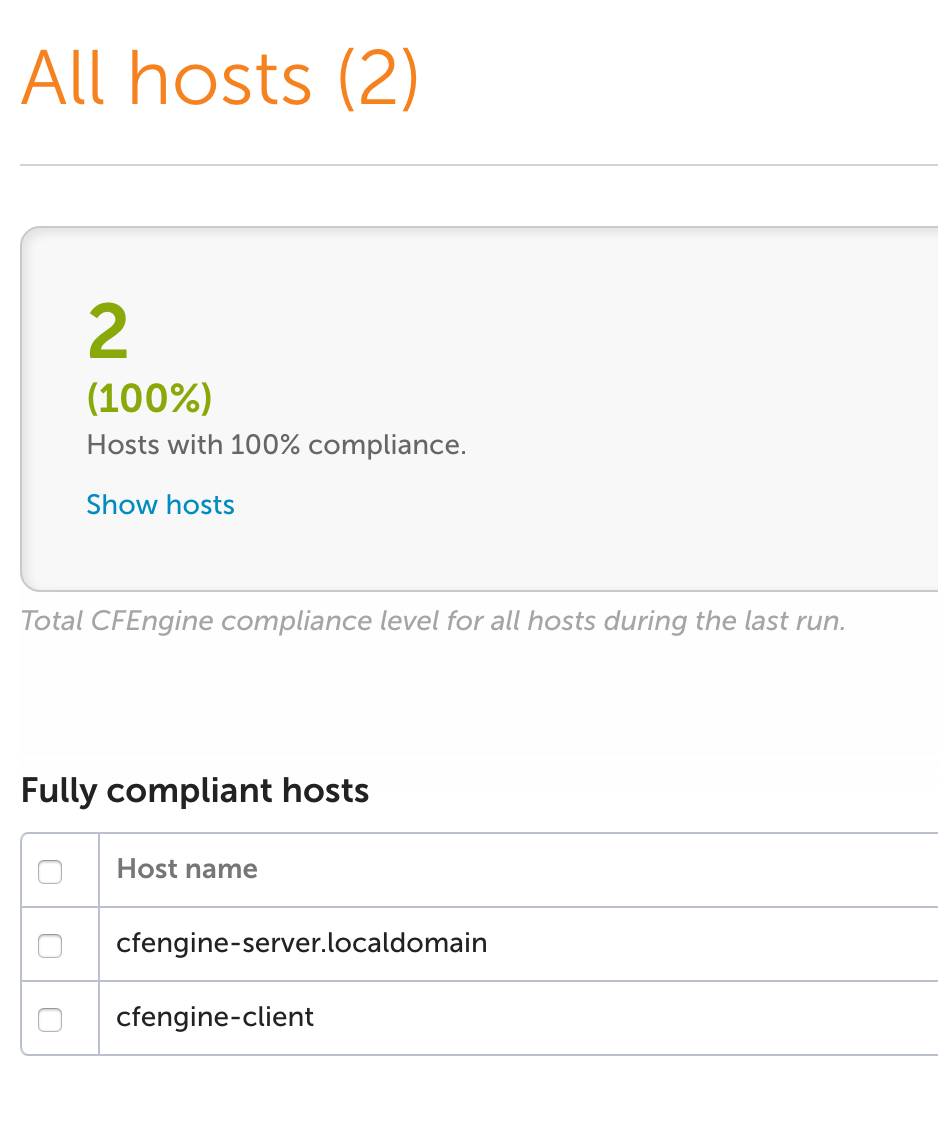This screenshot has height=1140, width=938.
Task: Click the italic Total CFEngine compliance caption
Action: click(433, 621)
